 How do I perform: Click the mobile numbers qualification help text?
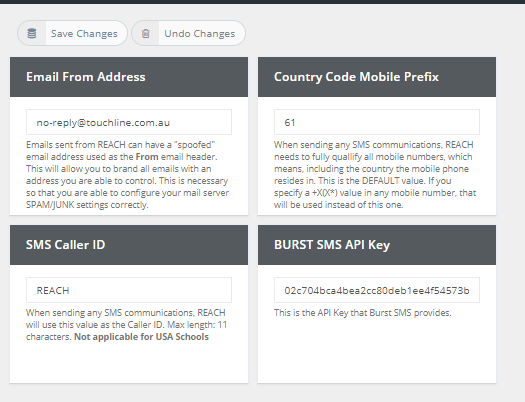(375, 175)
